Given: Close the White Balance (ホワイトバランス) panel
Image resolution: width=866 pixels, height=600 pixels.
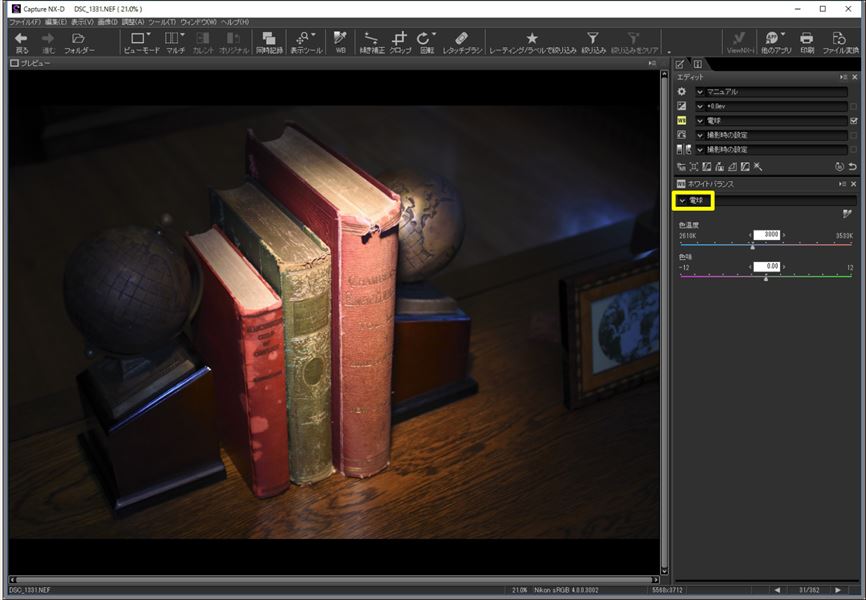Looking at the screenshot, I should [853, 184].
